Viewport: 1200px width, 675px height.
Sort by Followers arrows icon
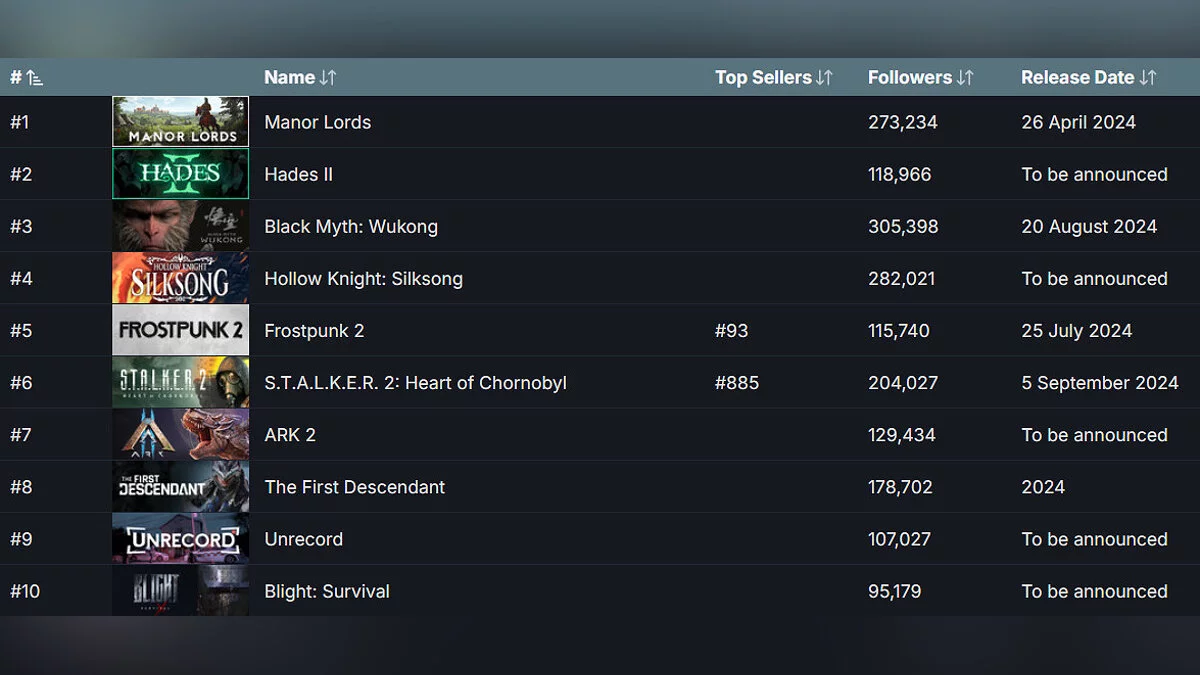(965, 78)
